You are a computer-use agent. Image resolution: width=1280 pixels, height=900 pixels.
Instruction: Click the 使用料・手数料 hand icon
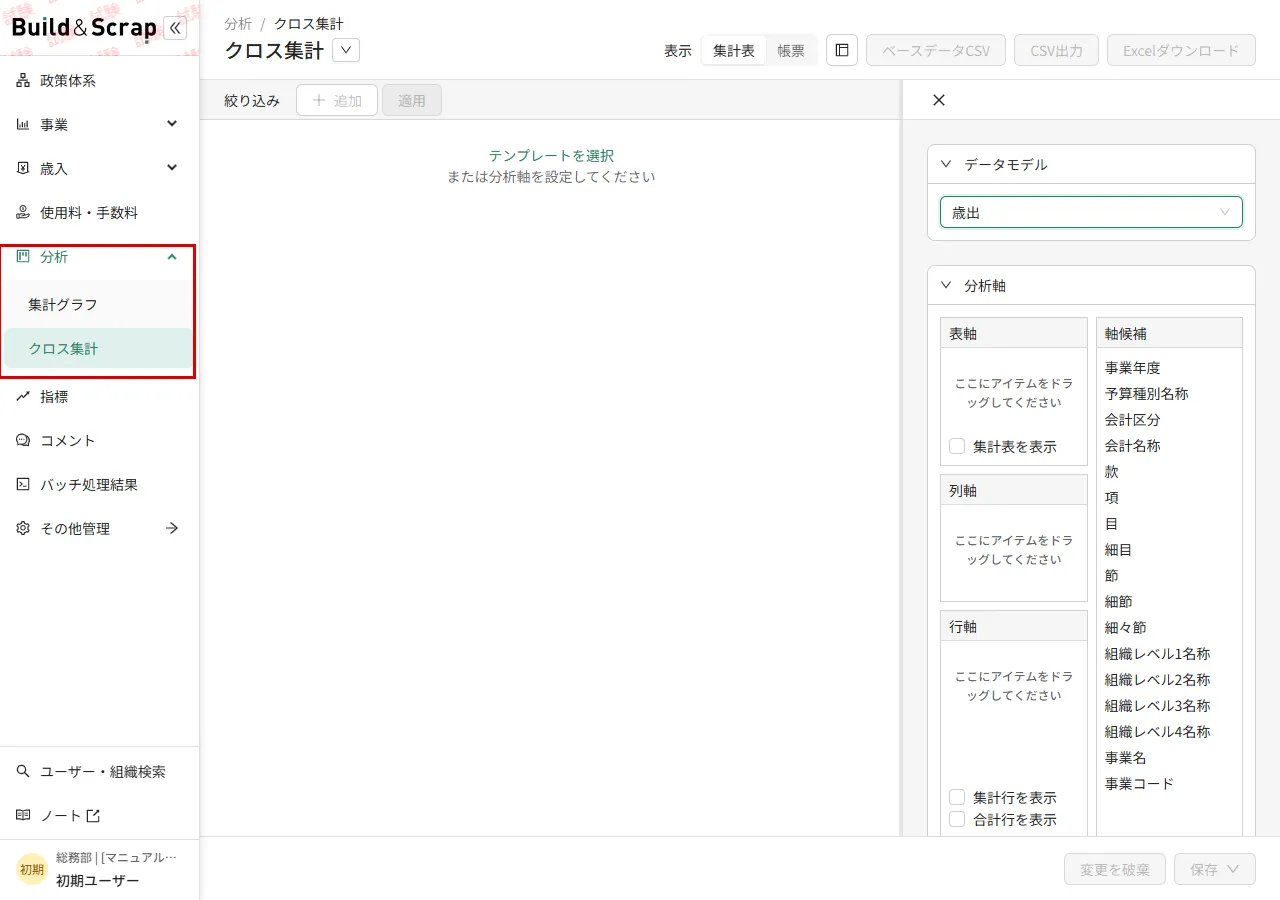coord(23,213)
